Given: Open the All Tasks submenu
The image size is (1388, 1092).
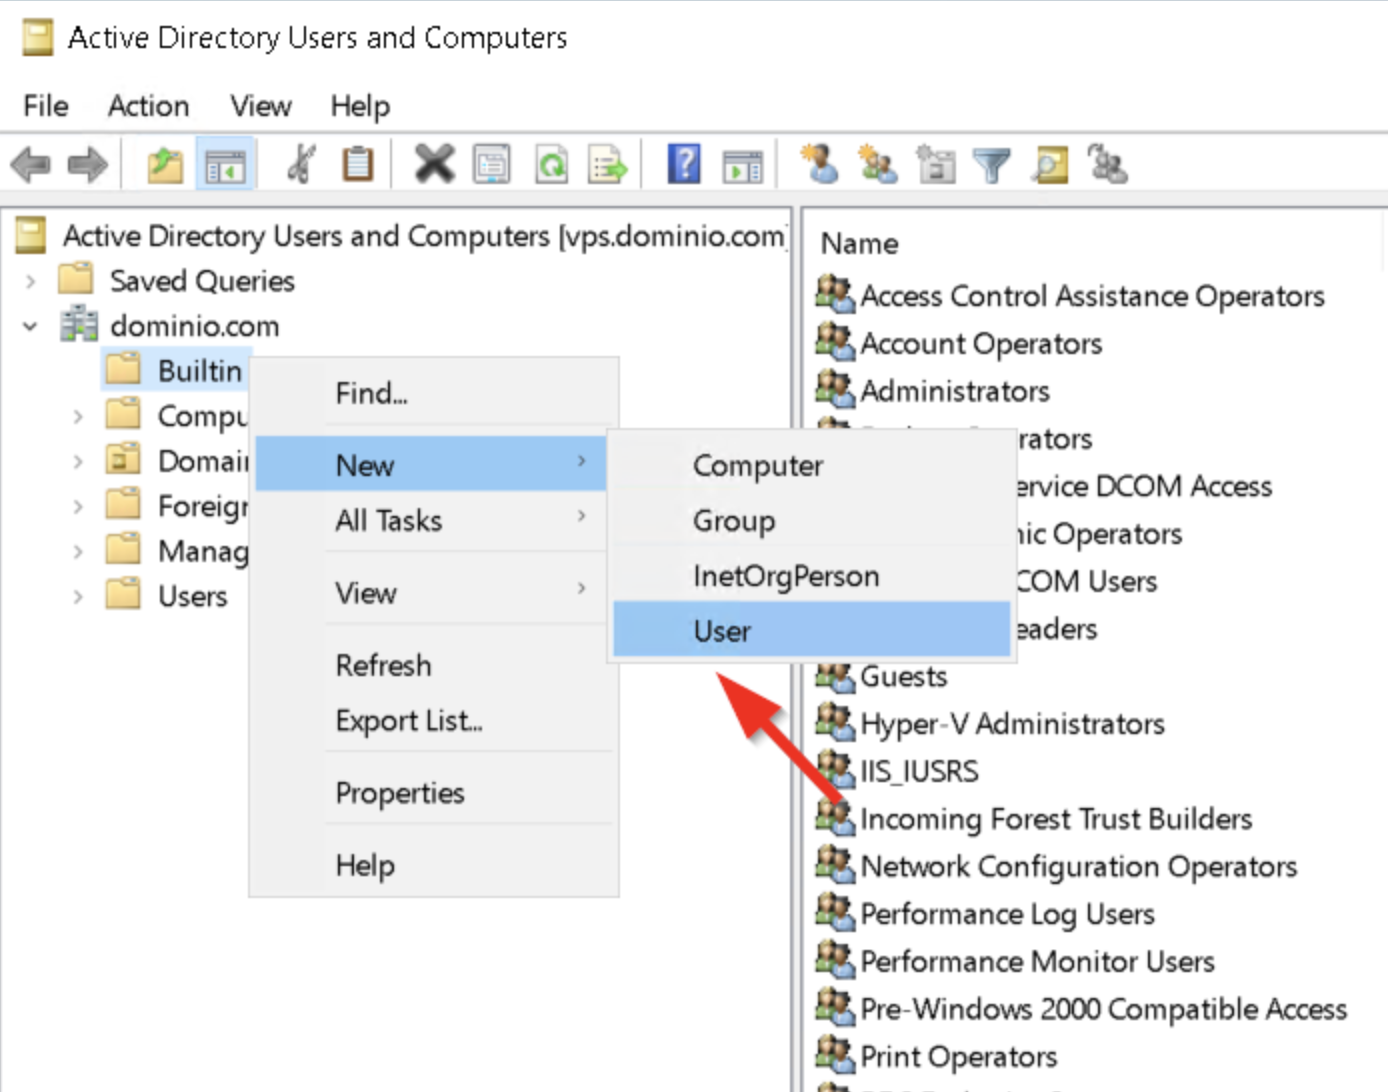Looking at the screenshot, I should pyautogui.click(x=388, y=521).
